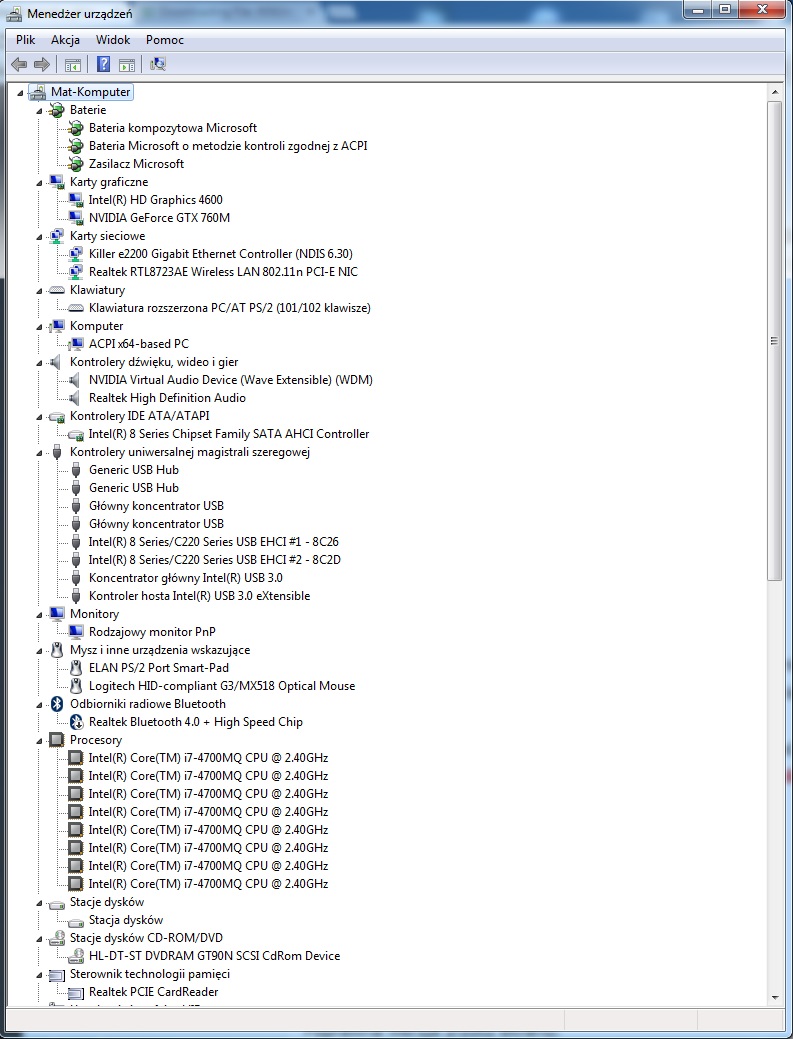Select the Komputer category label
Image resolution: width=793 pixels, height=1039 pixels.
coord(97,326)
